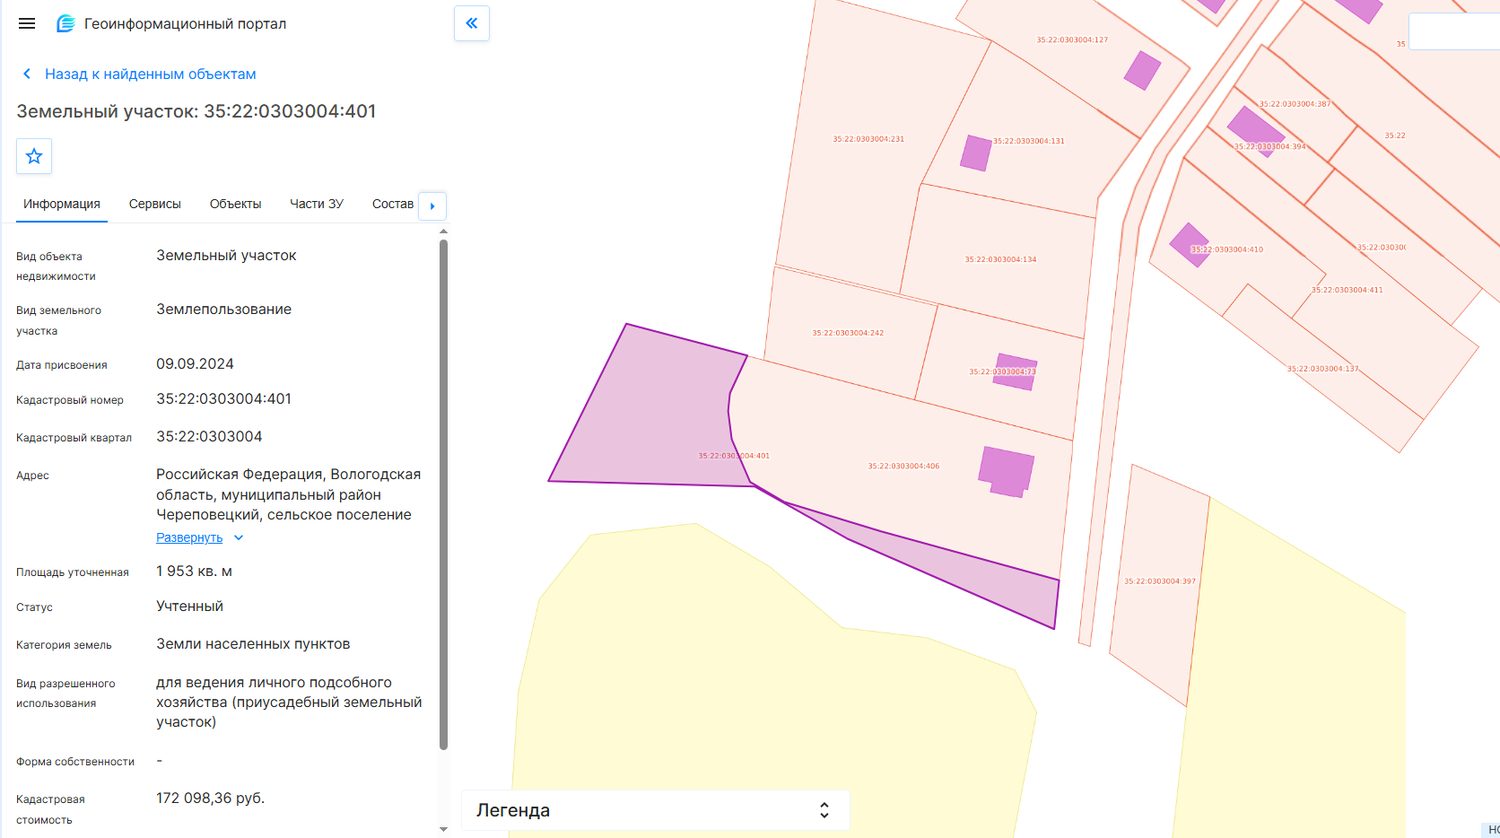Click the building in parcel 35:22:0303004:127

click(1142, 70)
